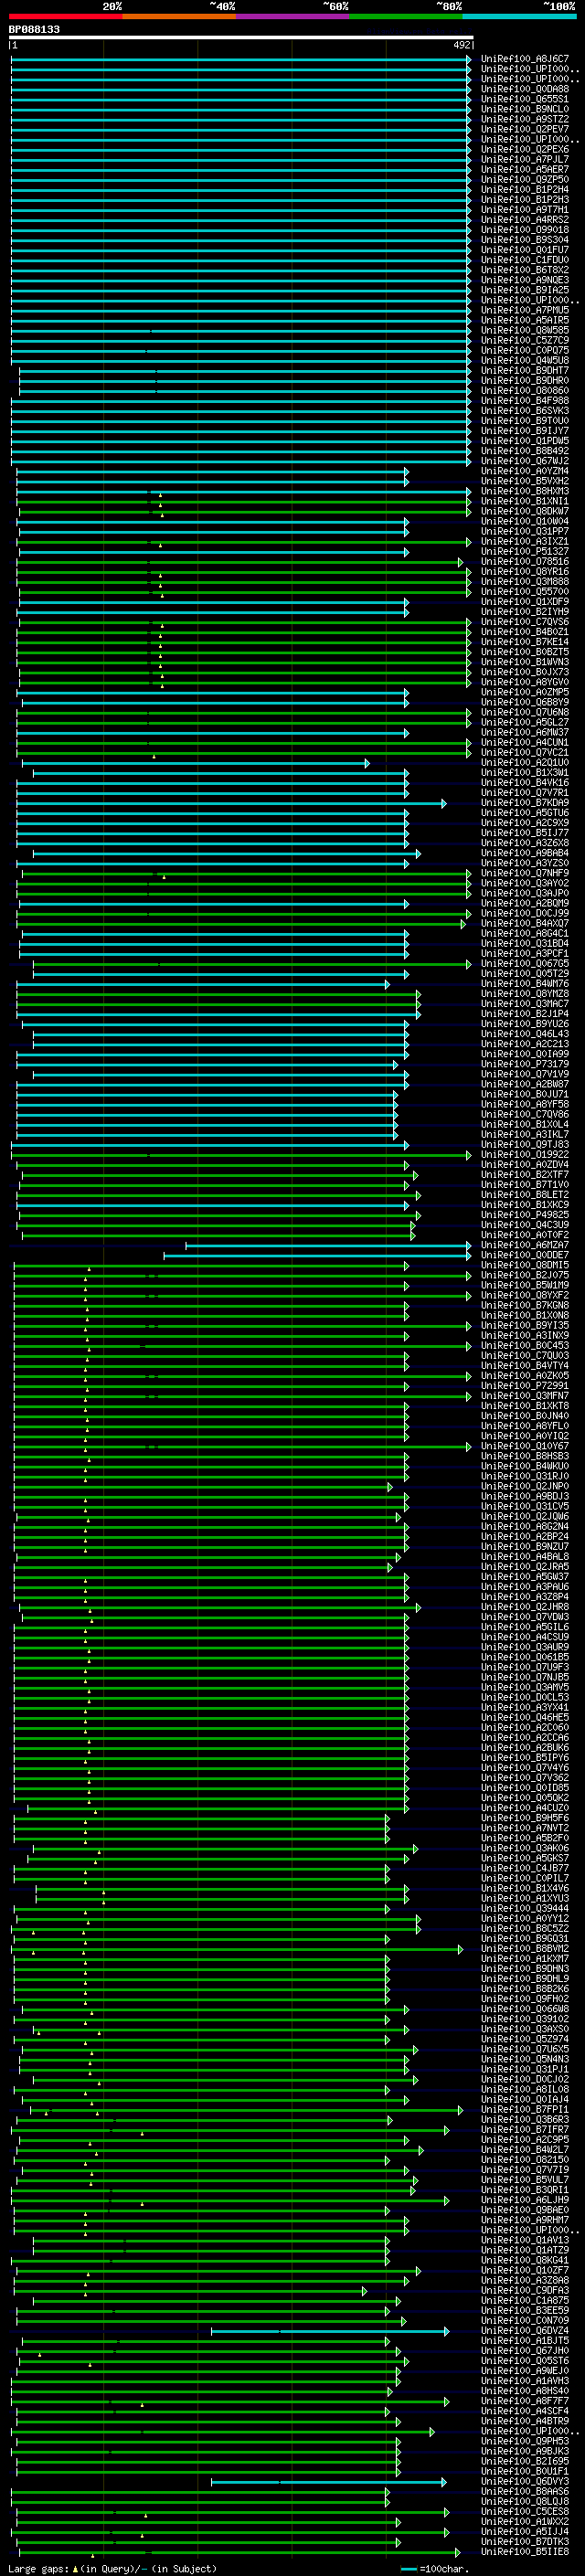Click the Large gaps legend text
Image resolution: width=585 pixels, height=2576 pixels.
[112, 2569]
